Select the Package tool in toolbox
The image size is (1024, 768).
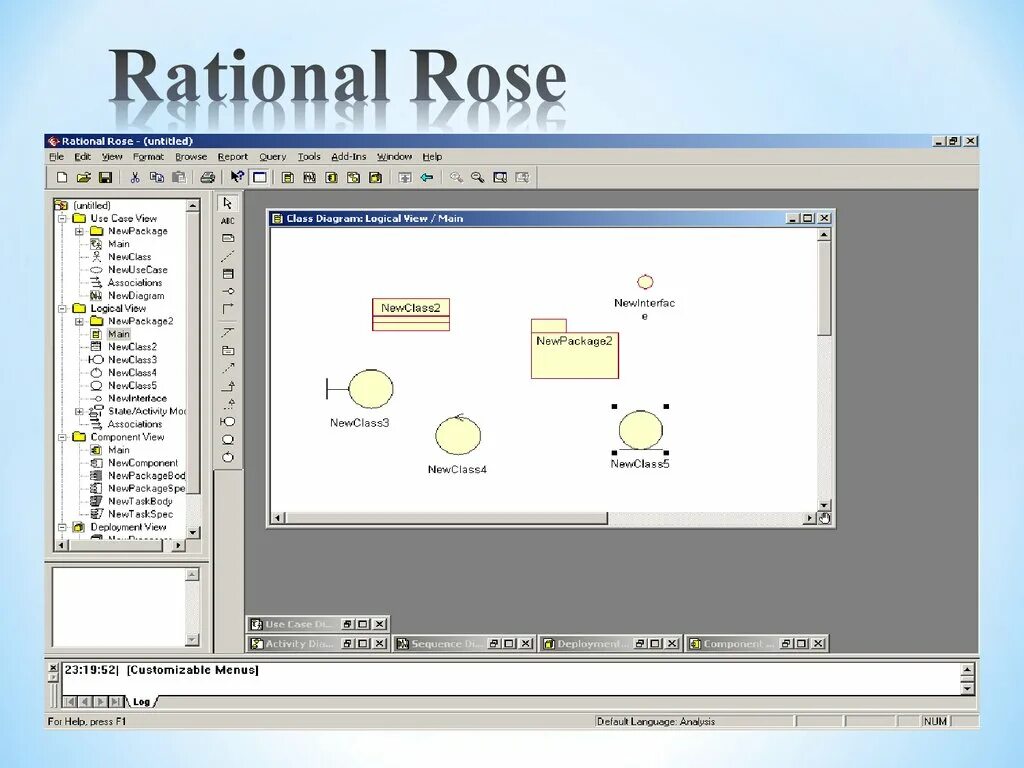228,351
